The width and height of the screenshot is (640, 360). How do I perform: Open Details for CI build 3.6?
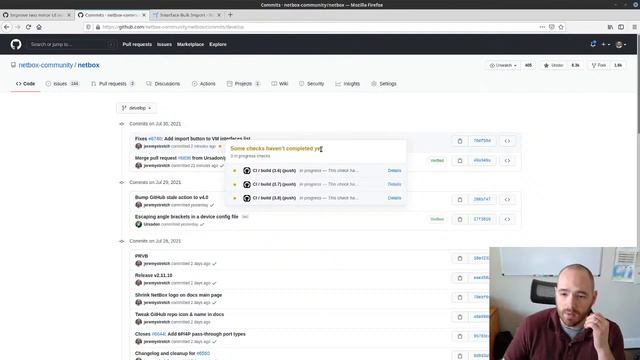tap(394, 171)
